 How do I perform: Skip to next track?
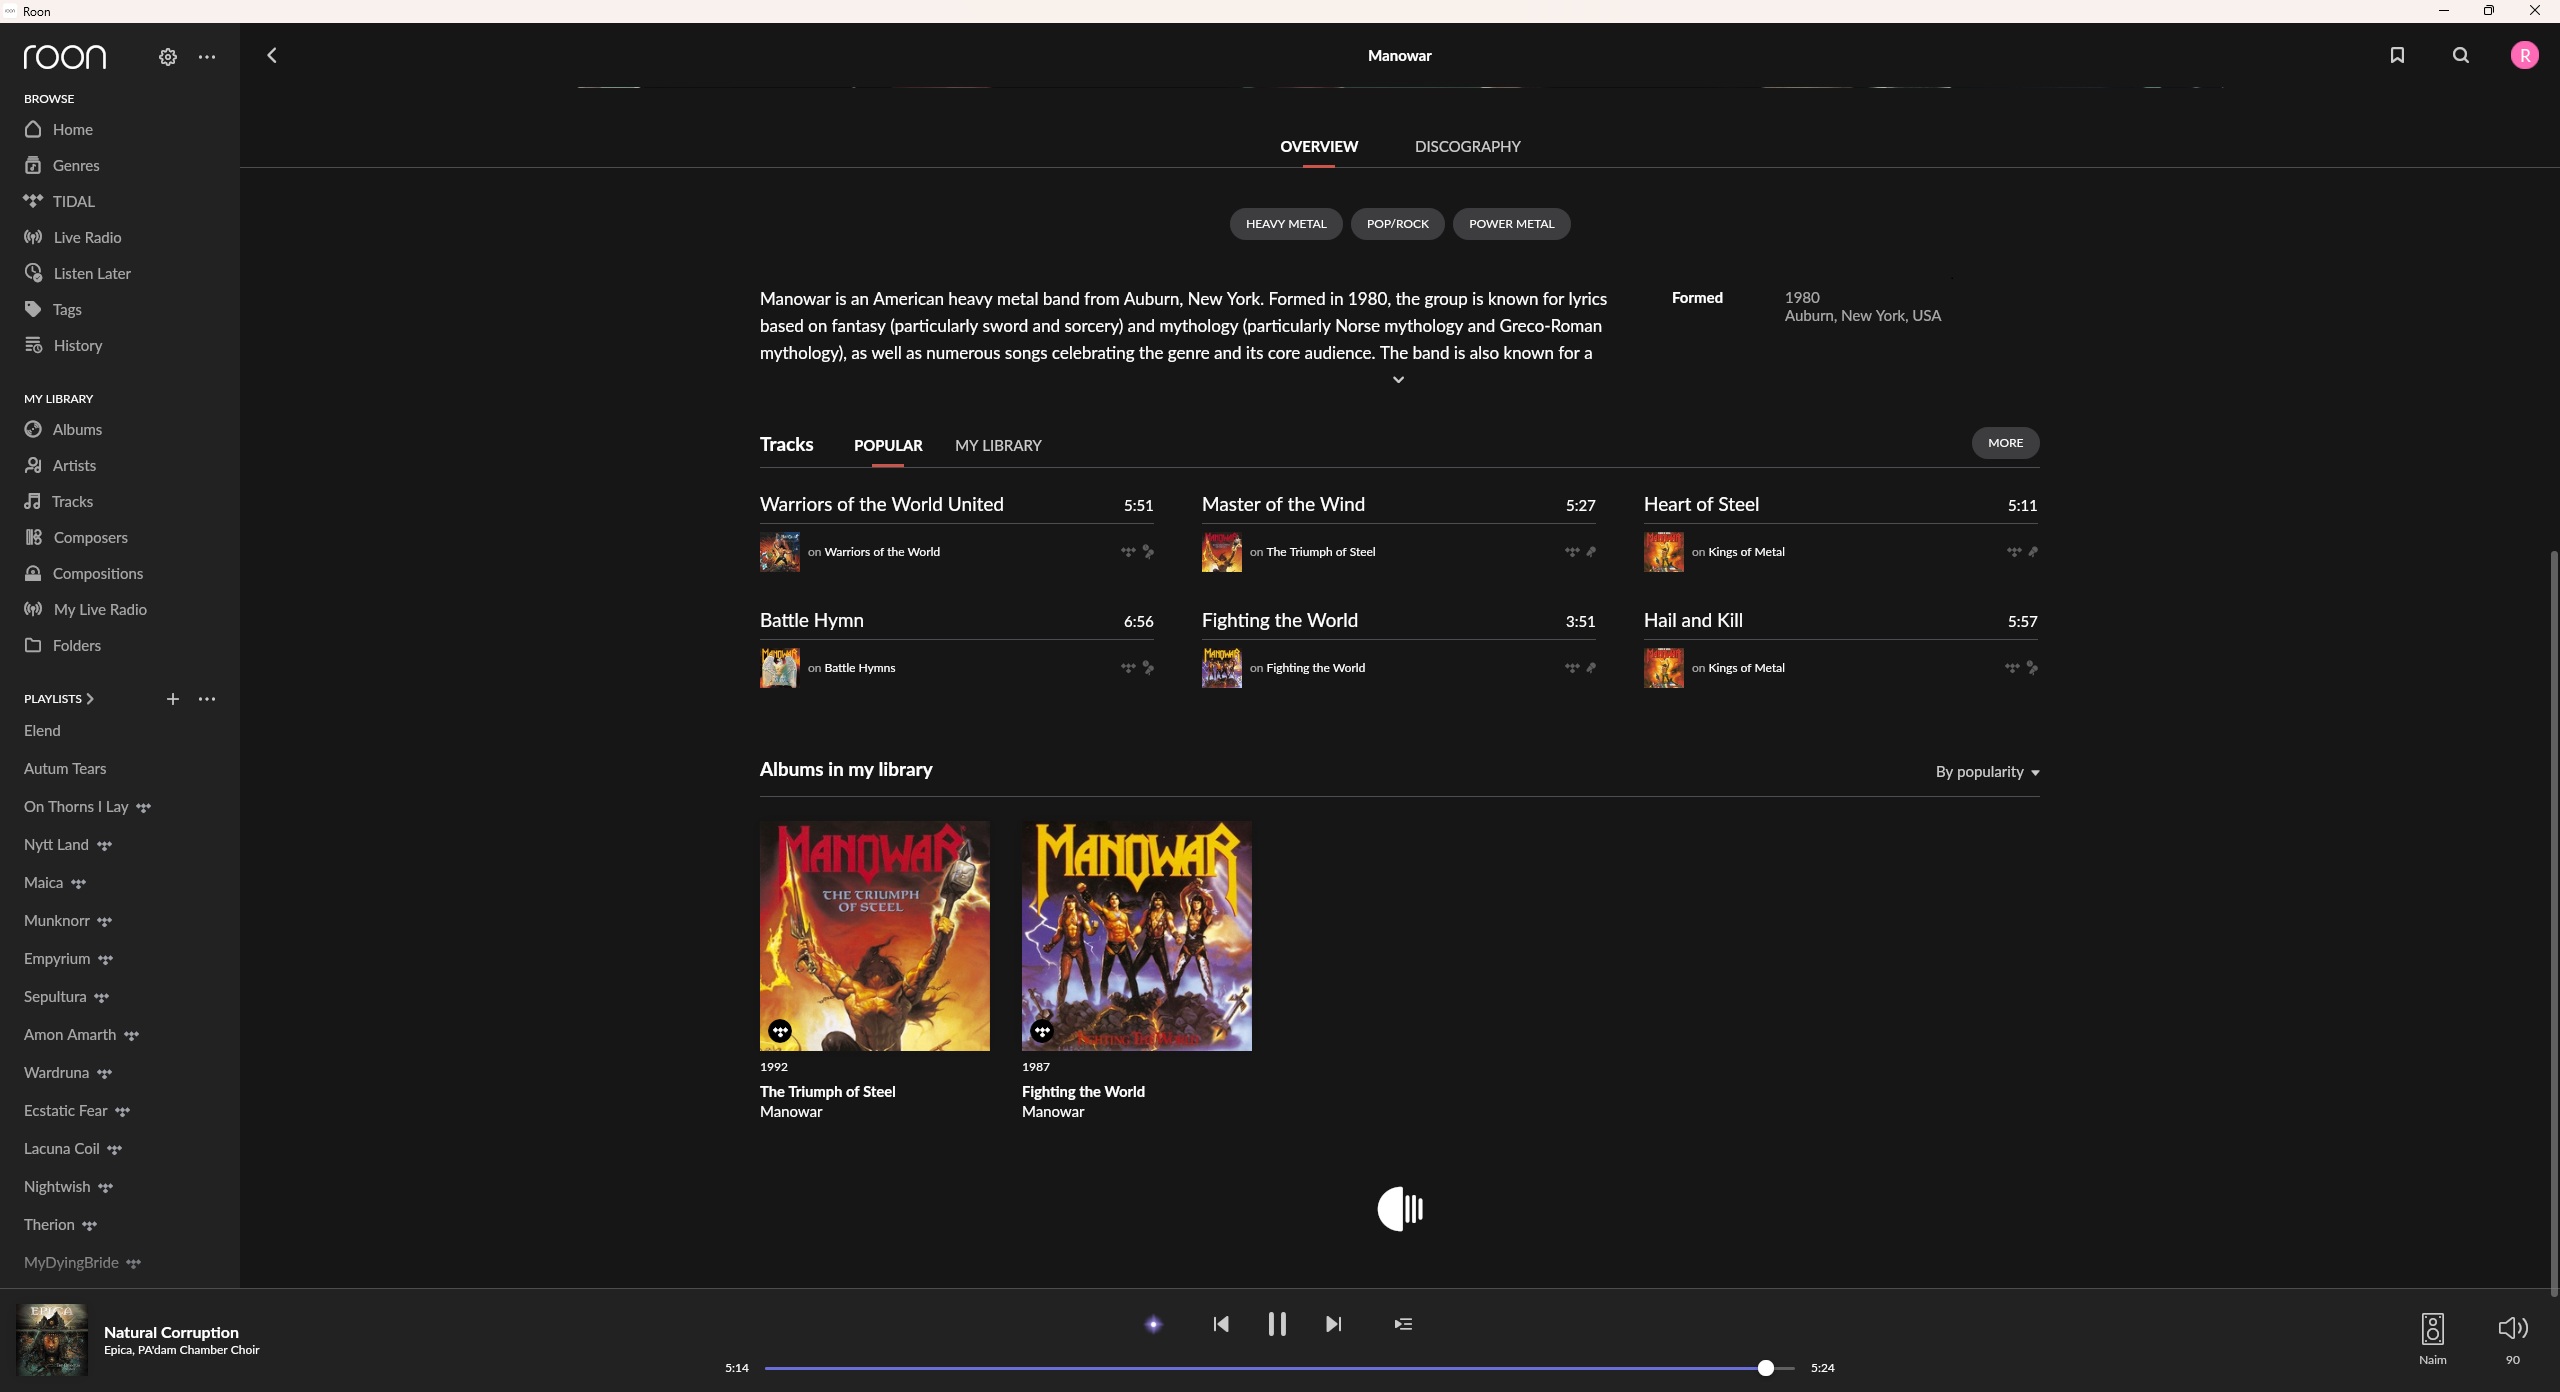(x=1333, y=1324)
